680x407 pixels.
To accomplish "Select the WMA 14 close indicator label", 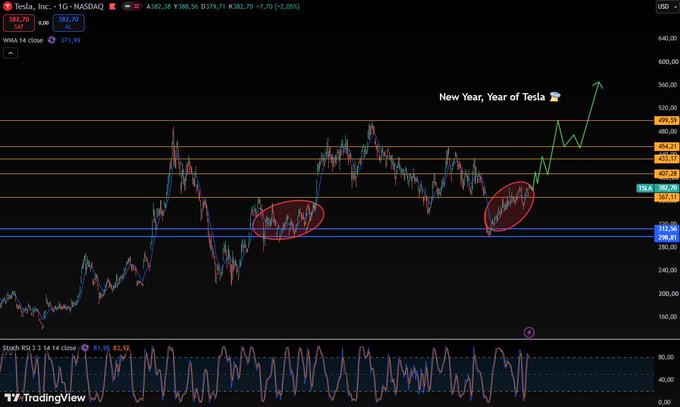I will tap(23, 40).
